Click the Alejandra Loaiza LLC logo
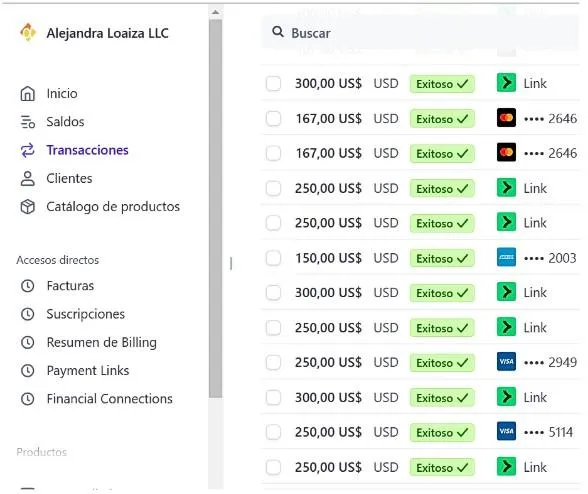This screenshot has height=494, width=588. pyautogui.click(x=28, y=33)
